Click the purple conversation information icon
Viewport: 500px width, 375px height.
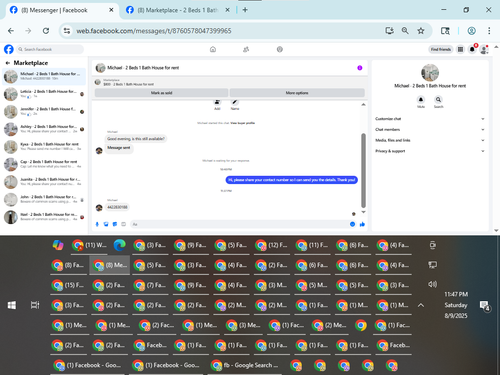click(360, 68)
